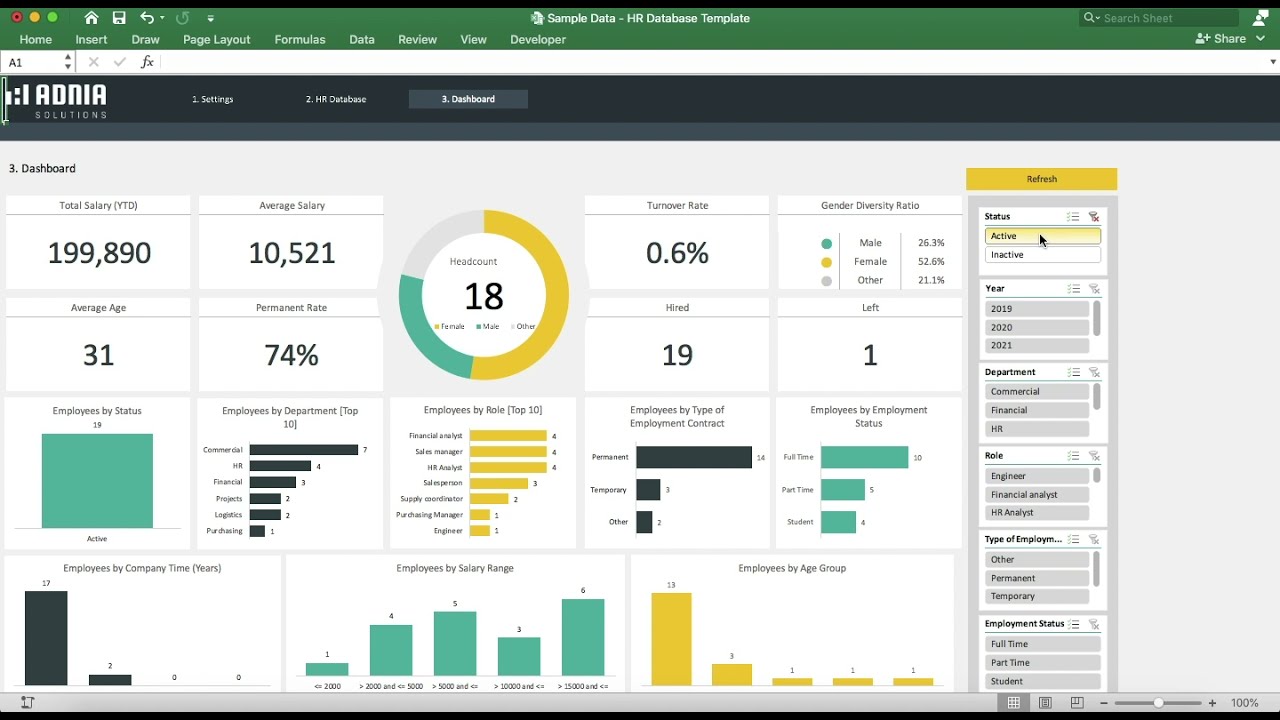Image resolution: width=1280 pixels, height=720 pixels.
Task: Click the Save floppy disk icon
Action: click(119, 18)
